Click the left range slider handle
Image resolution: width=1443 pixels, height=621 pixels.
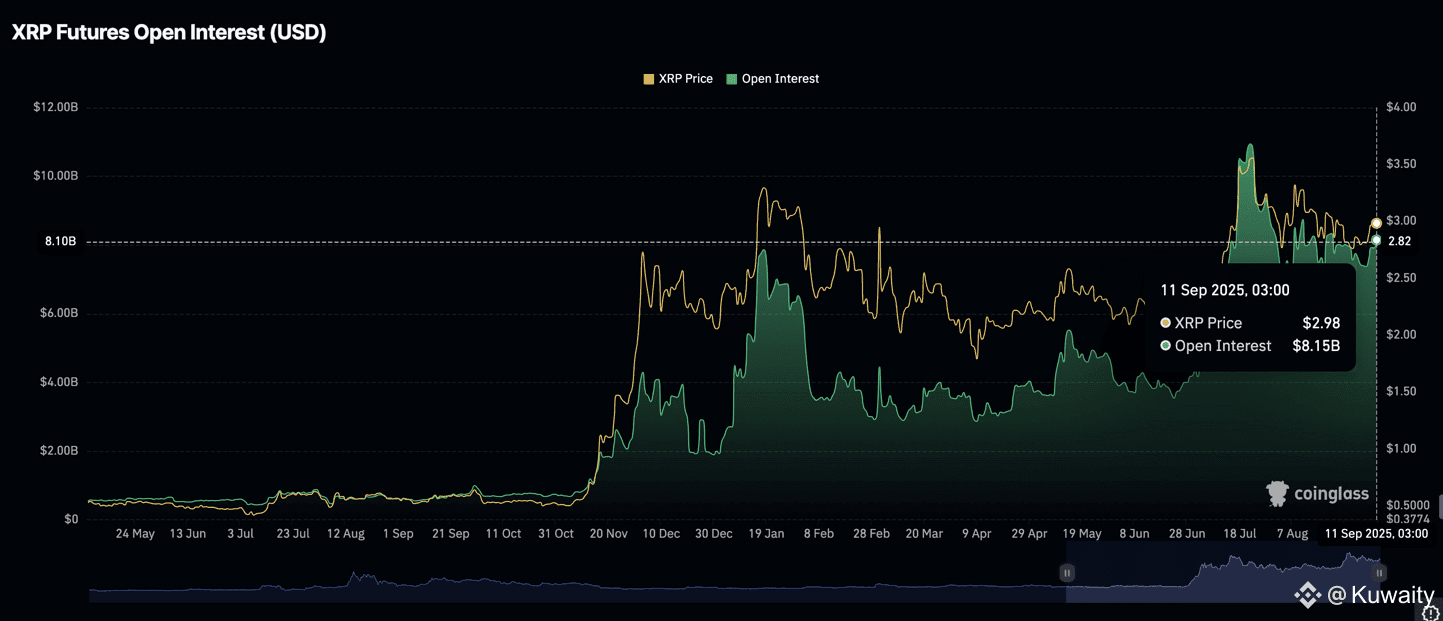(1067, 573)
